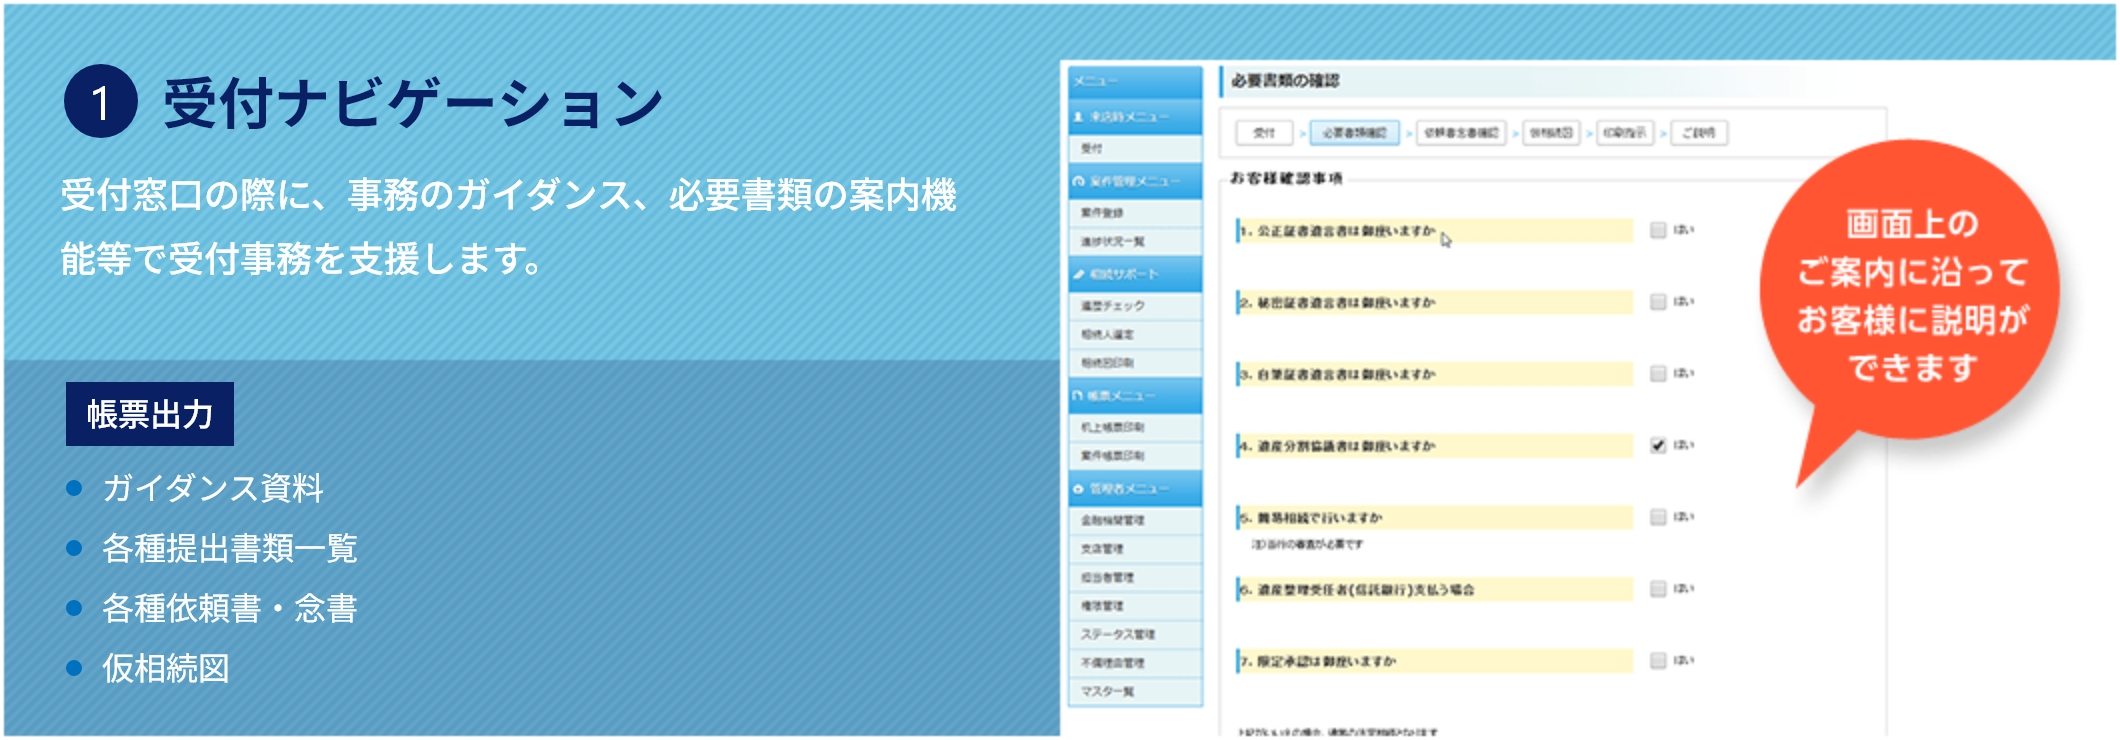Open 遺言チェック in the sidebar
2120x740 pixels.
(1135, 306)
